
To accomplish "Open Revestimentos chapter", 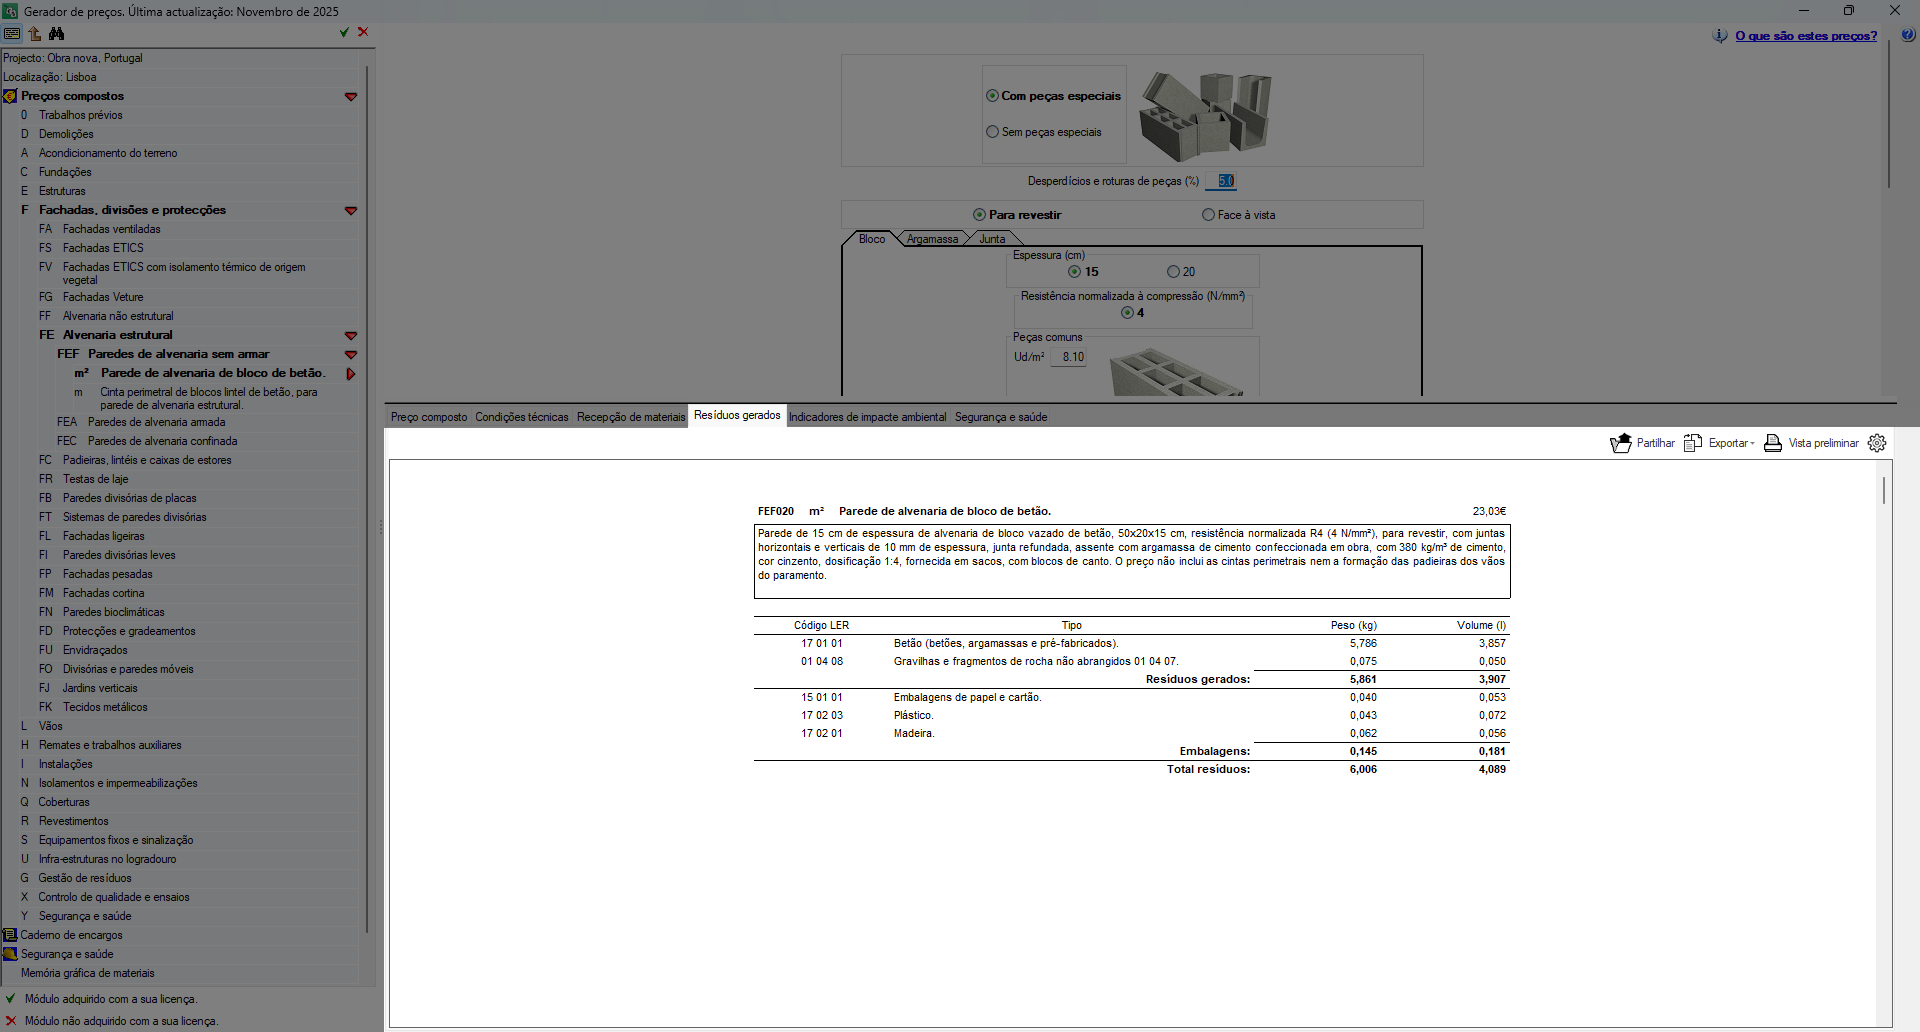I will coord(73,821).
